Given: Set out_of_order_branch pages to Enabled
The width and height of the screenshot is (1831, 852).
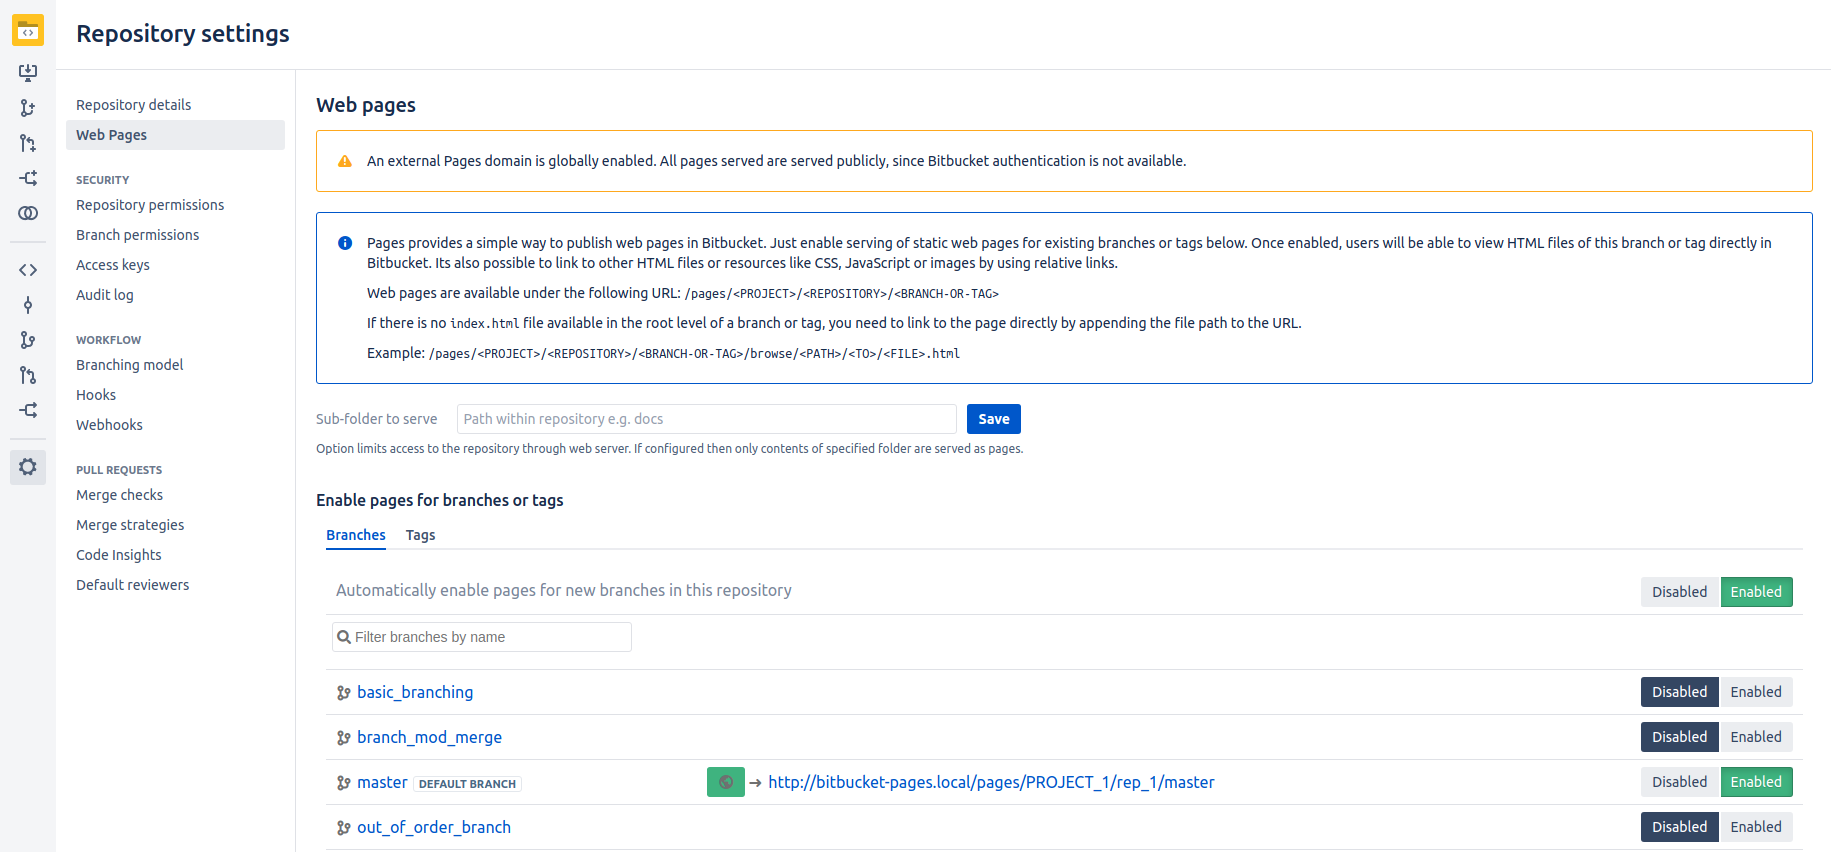Looking at the screenshot, I should (x=1756, y=827).
